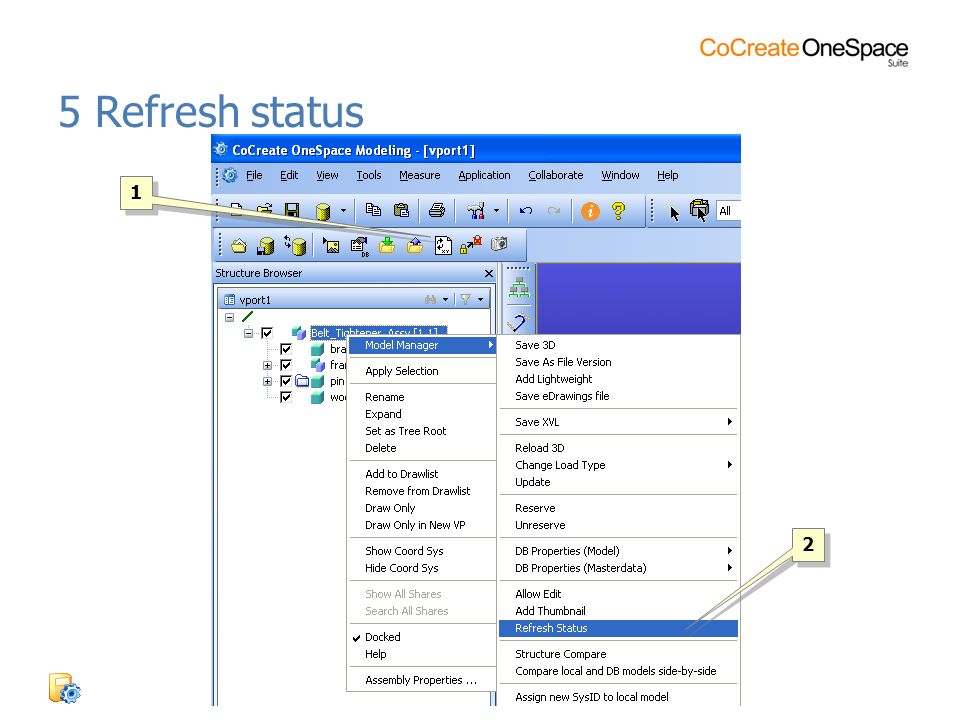Click the yellow question mark help icon
This screenshot has width=960, height=720.
pos(618,211)
